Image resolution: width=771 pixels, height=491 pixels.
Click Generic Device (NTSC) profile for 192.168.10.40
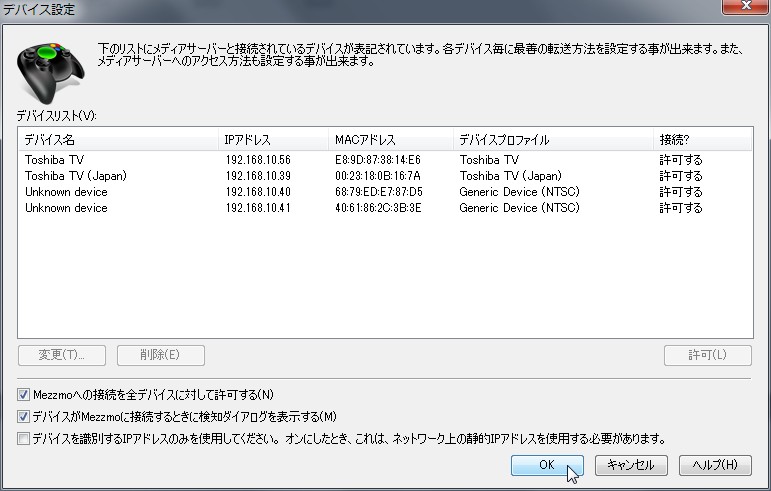519,192
